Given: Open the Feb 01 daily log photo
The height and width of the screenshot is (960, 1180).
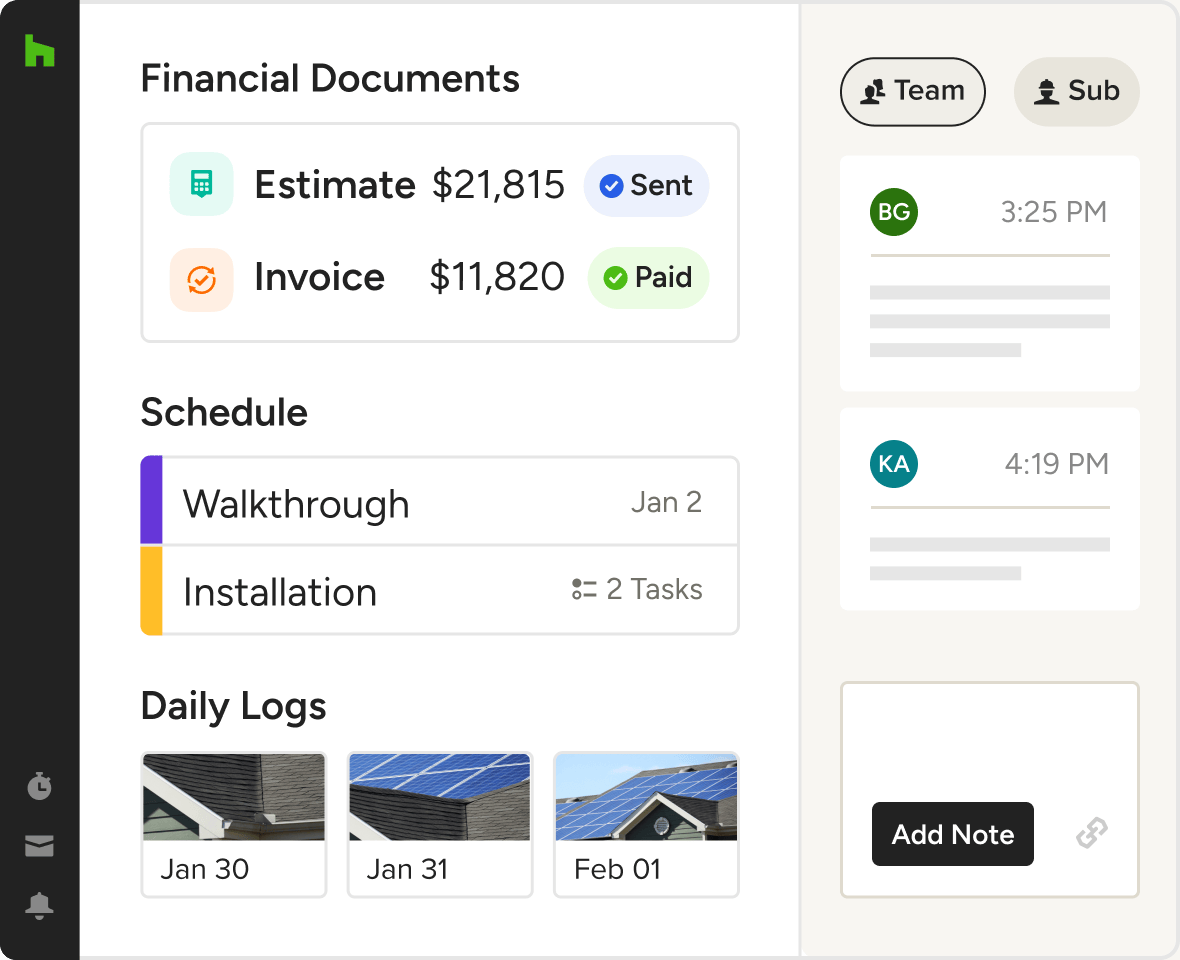Looking at the screenshot, I should pos(646,797).
